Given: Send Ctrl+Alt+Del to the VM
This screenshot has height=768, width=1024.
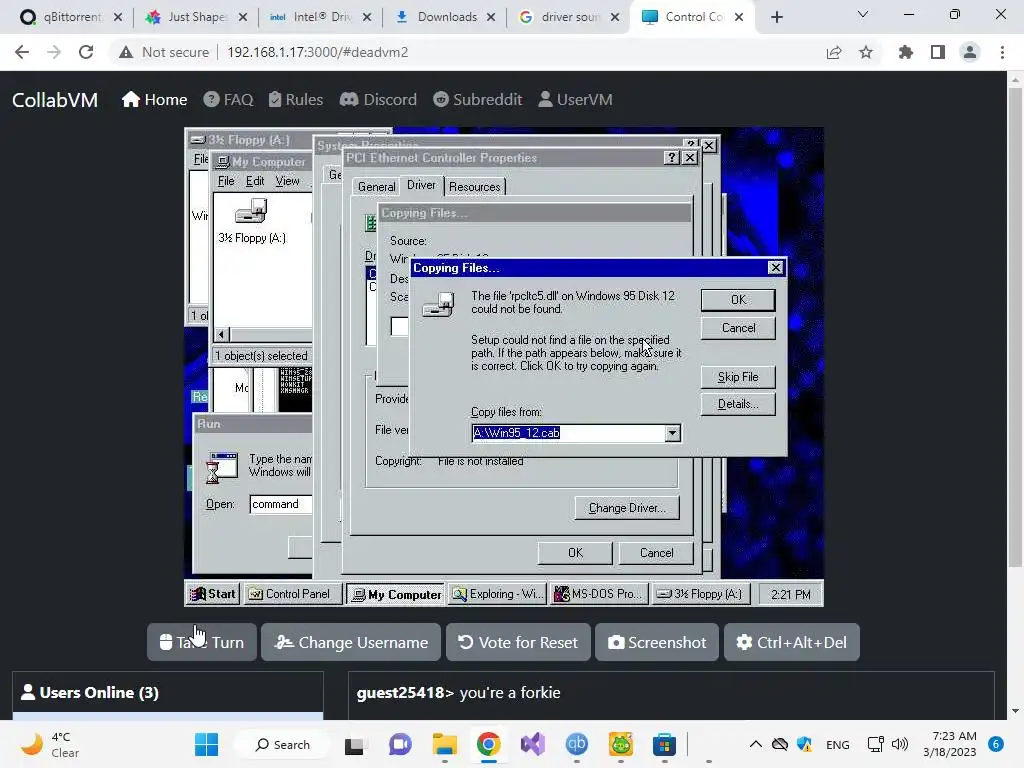Looking at the screenshot, I should [792, 643].
